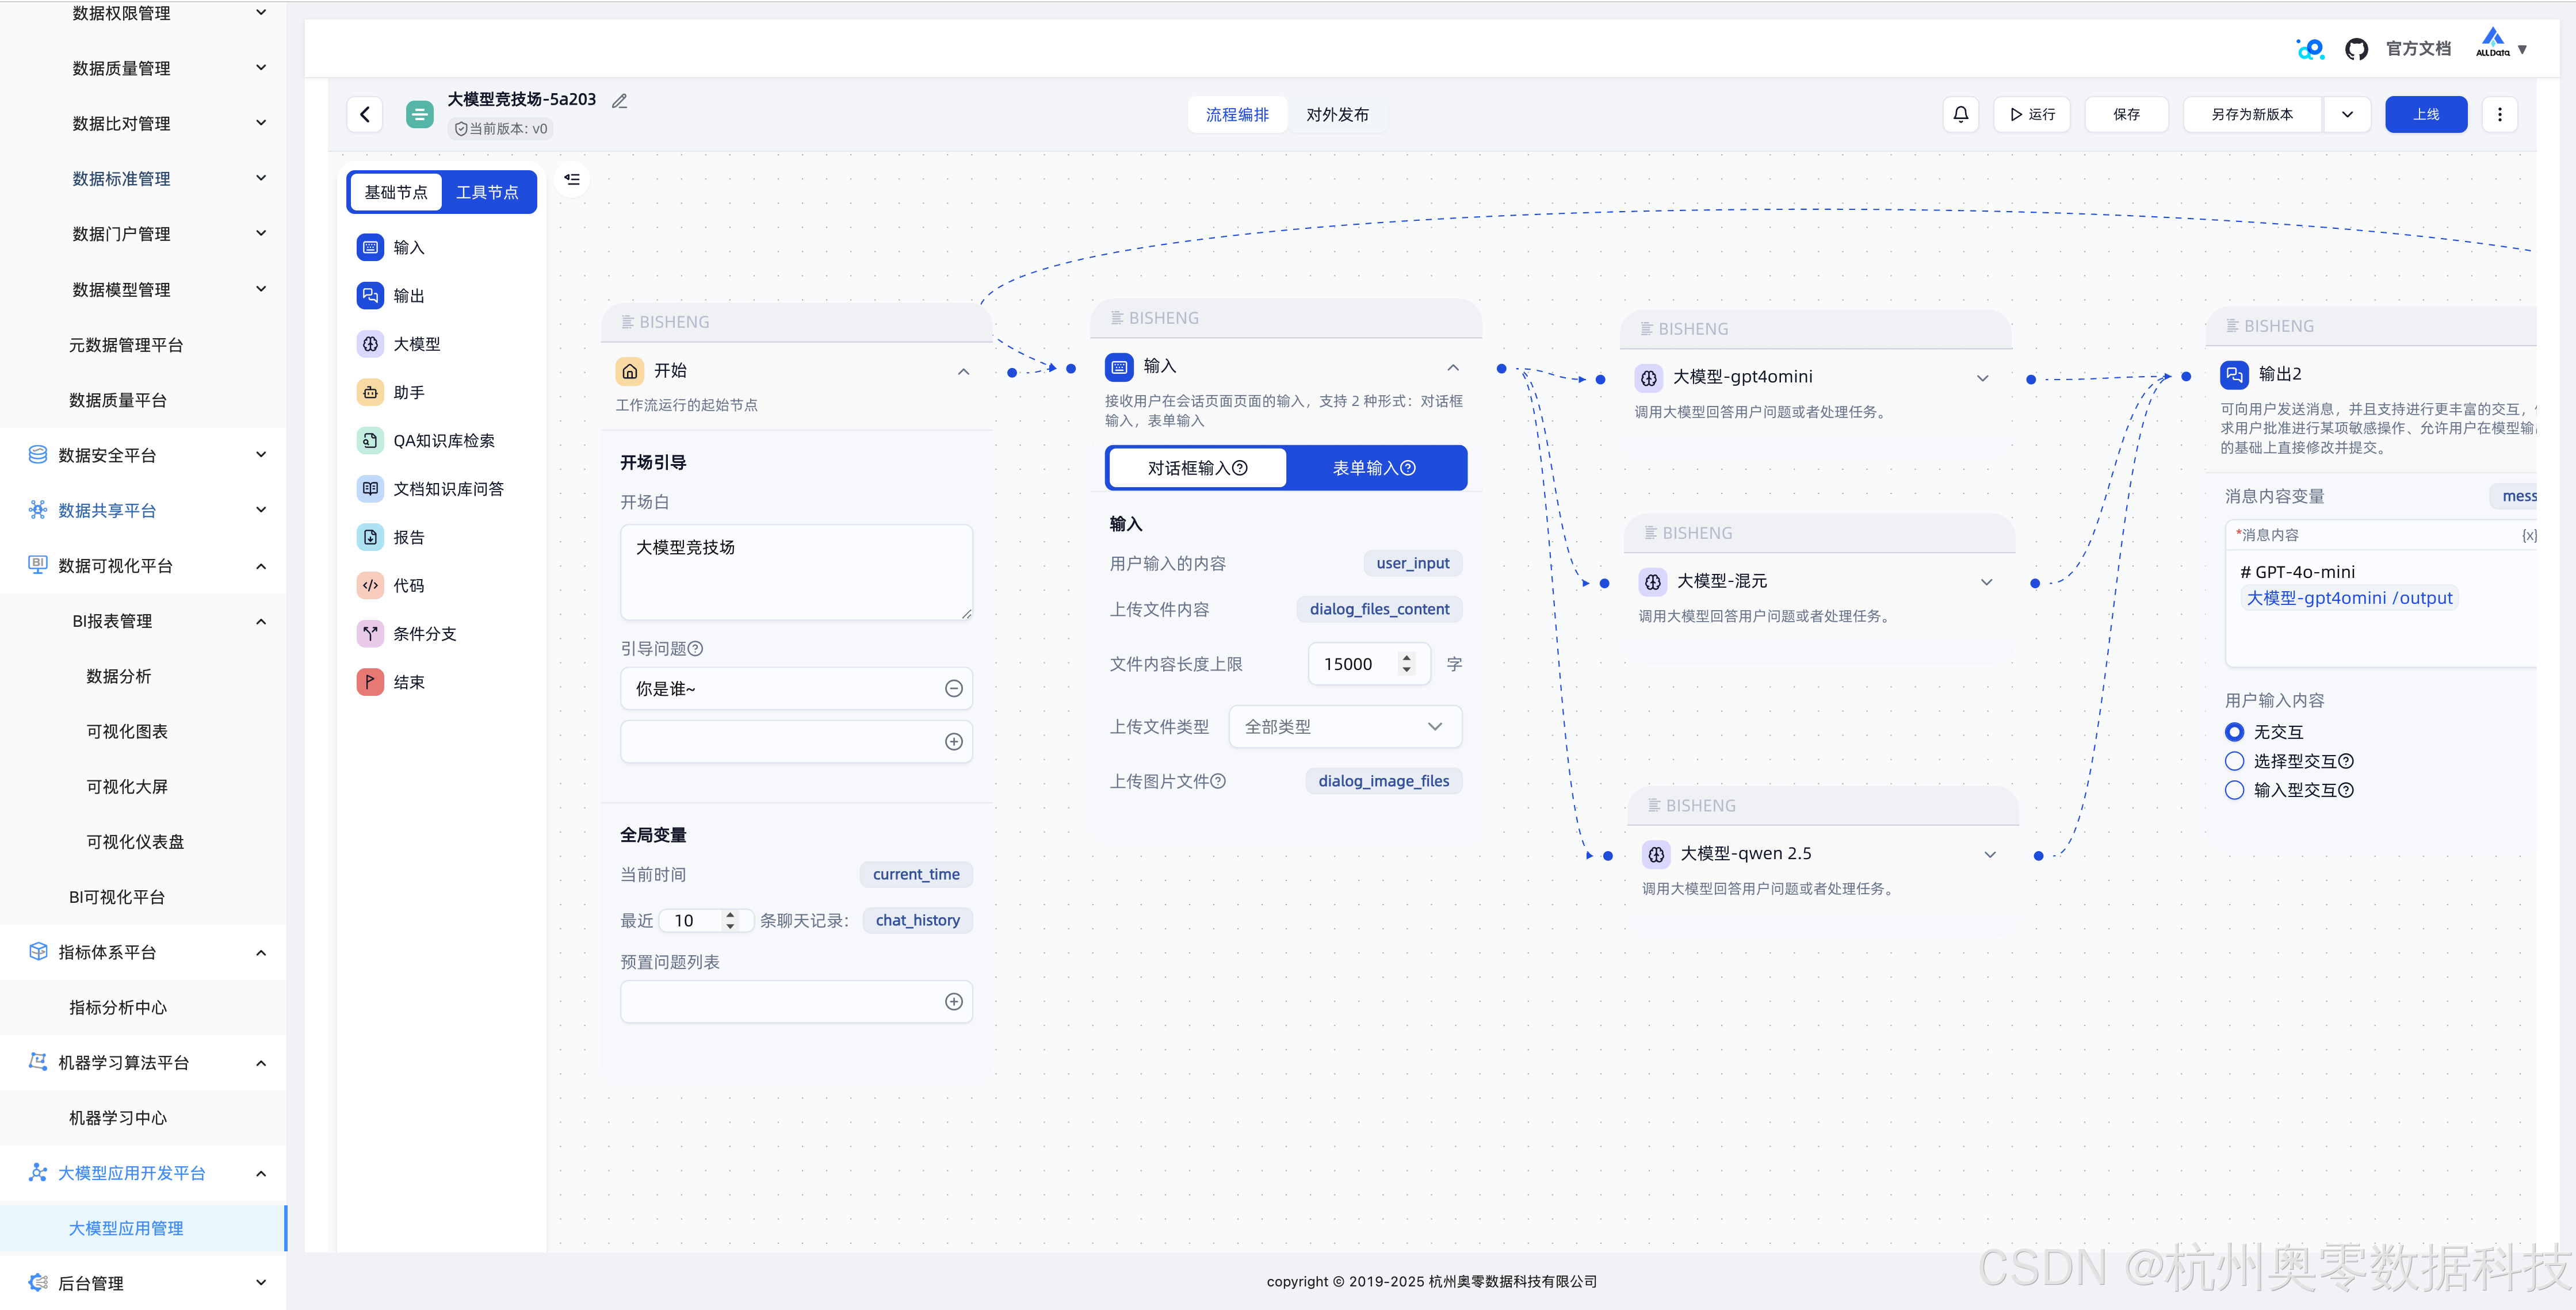Open the ALLData user menu
The height and width of the screenshot is (1310, 2576).
[x=2501, y=46]
